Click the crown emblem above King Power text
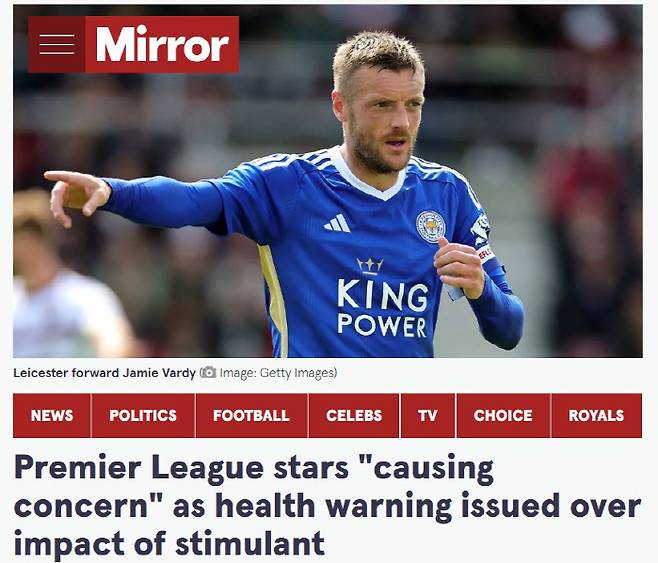 tap(370, 266)
